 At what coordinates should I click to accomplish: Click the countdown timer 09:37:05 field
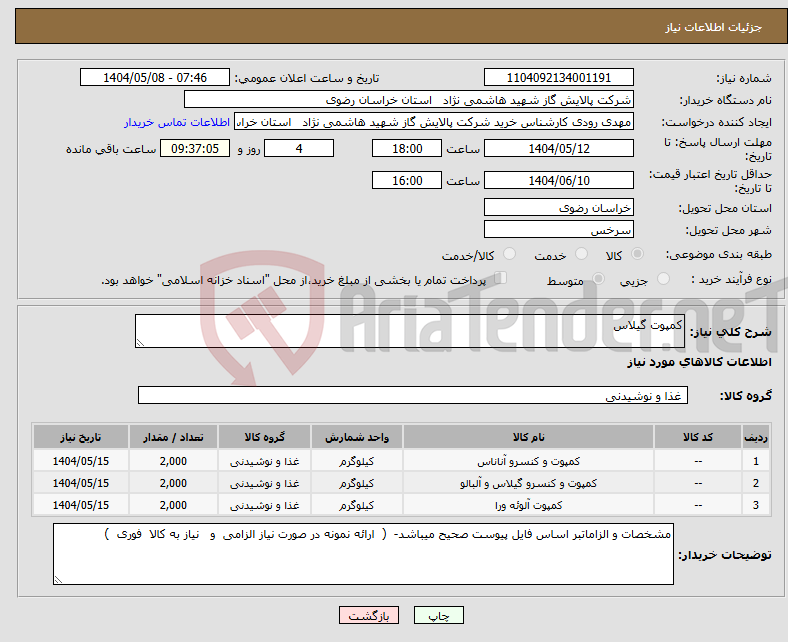coord(195,148)
